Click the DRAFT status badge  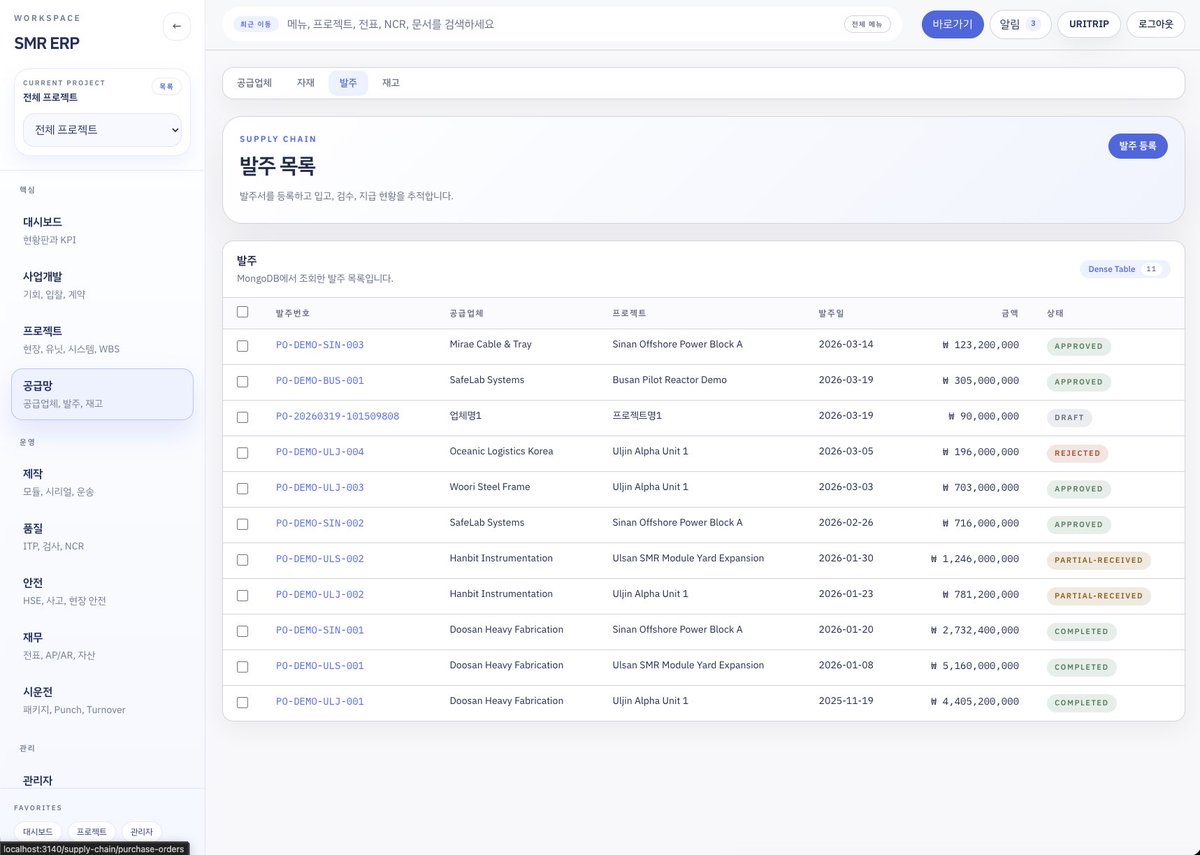(1069, 418)
